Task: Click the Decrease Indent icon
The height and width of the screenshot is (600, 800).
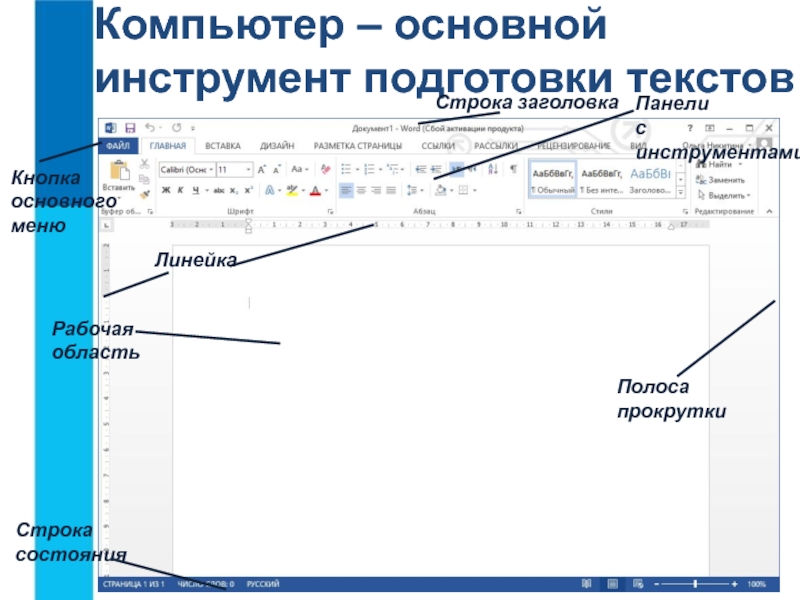Action: 420,169
